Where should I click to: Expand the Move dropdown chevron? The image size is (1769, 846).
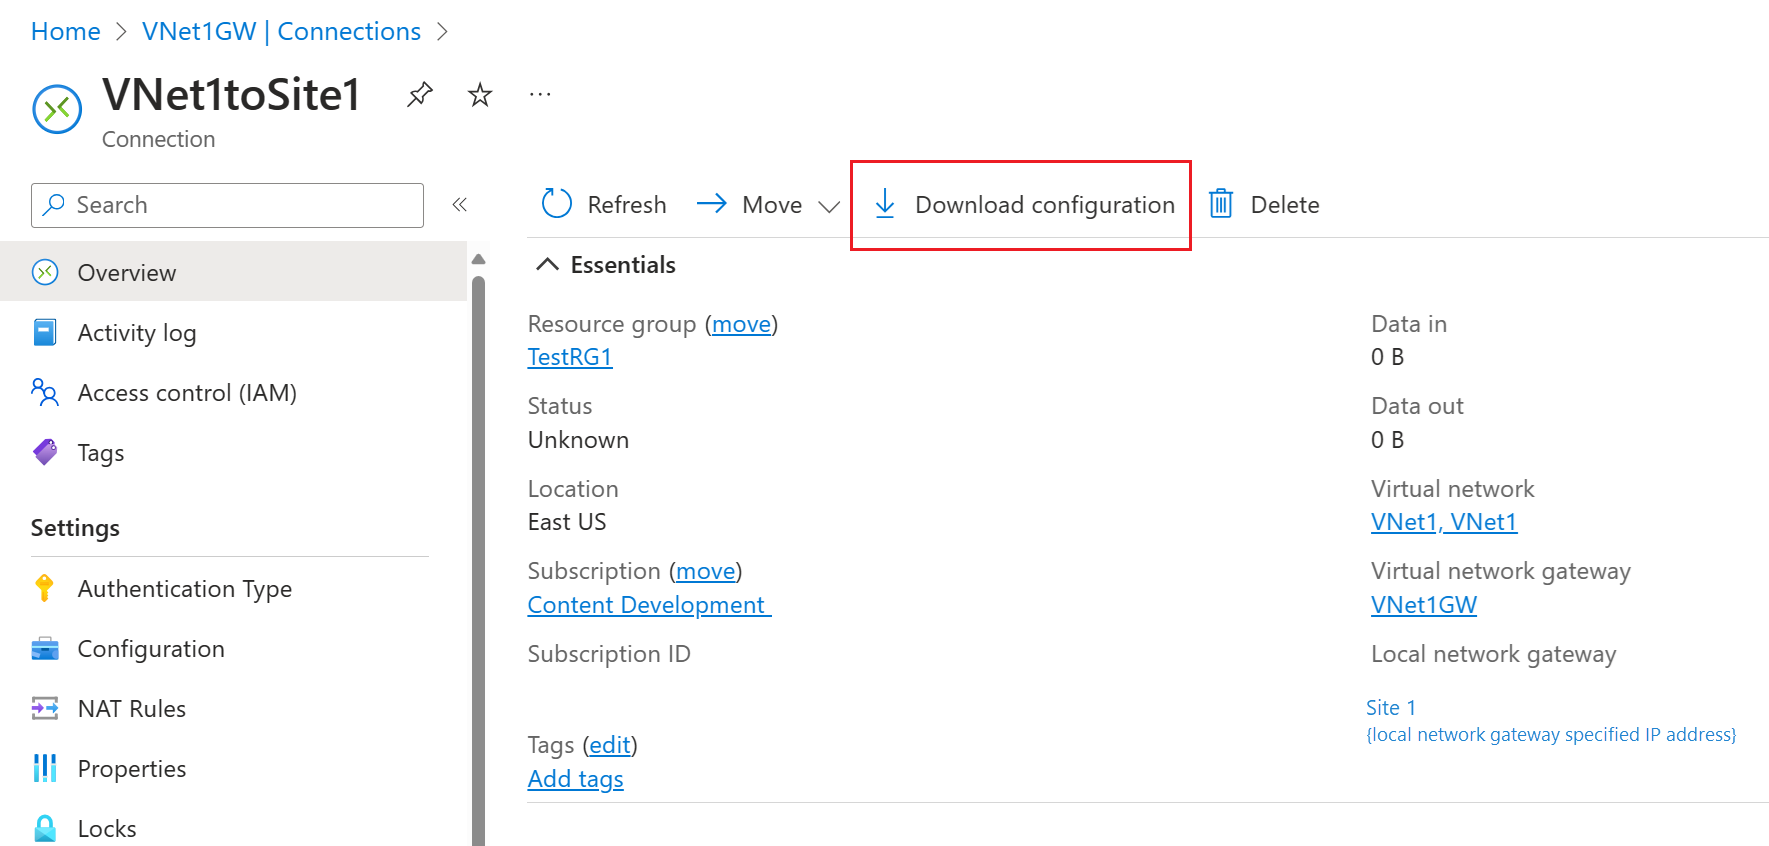point(829,206)
